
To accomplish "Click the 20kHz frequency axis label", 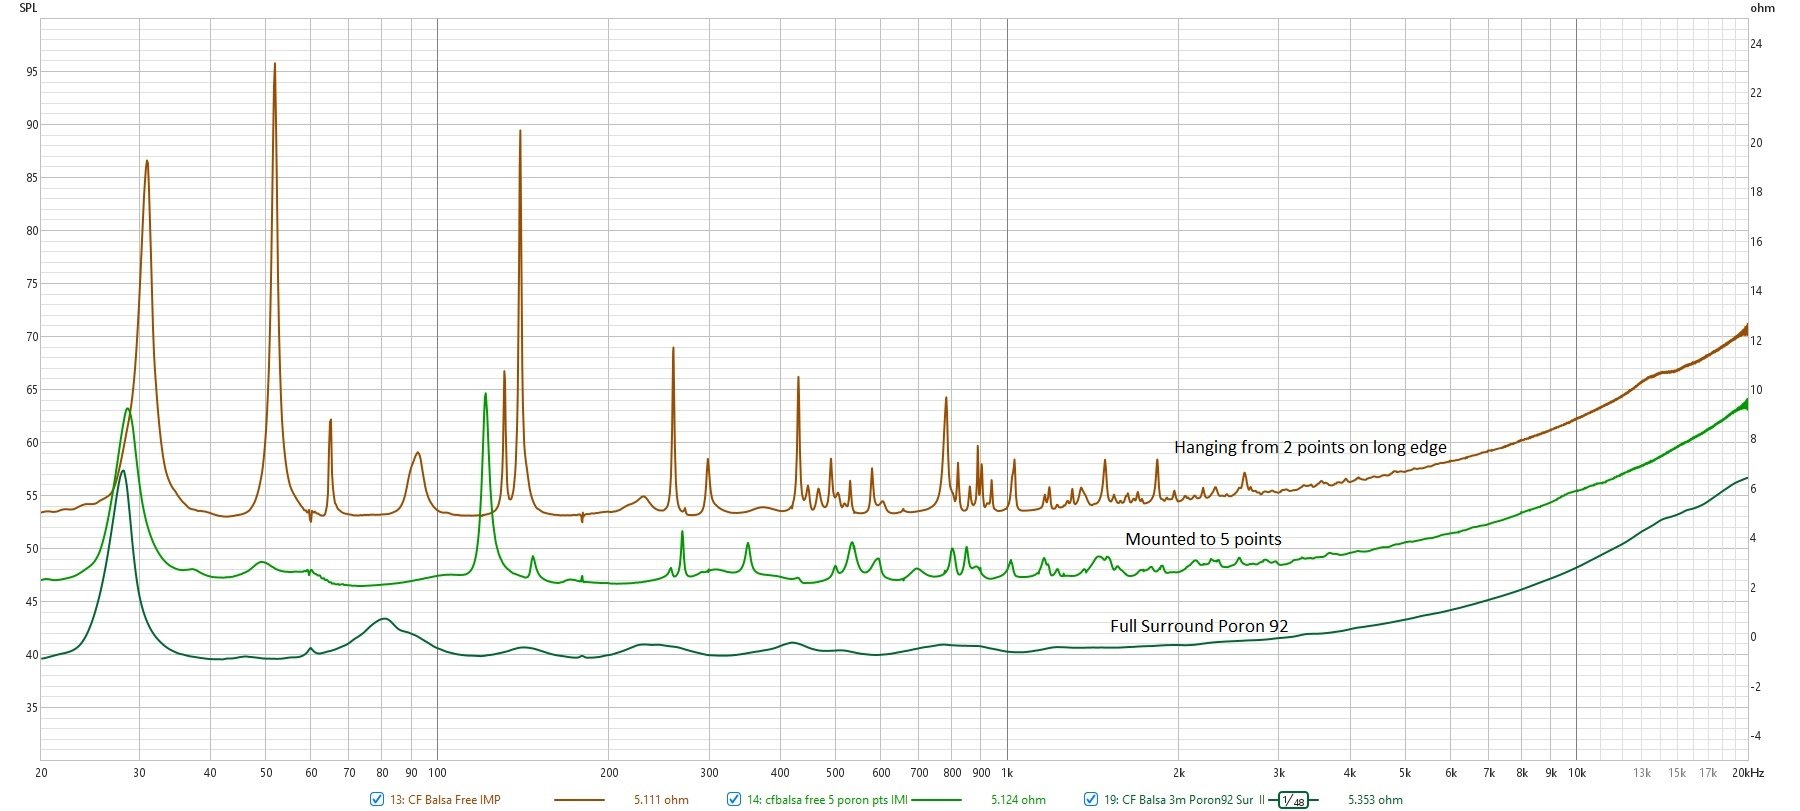I will click(x=1748, y=773).
